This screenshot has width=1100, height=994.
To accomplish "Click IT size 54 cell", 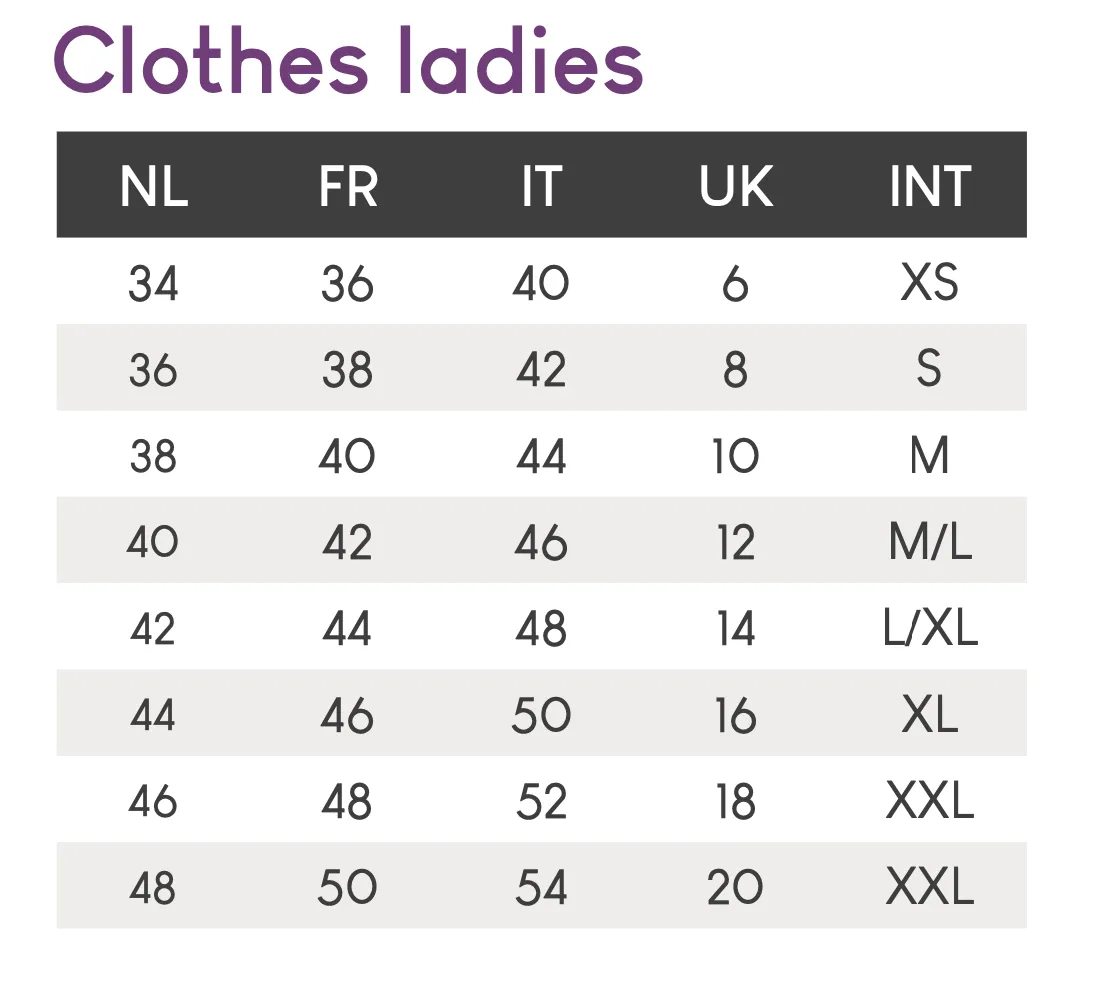I will click(x=541, y=887).
